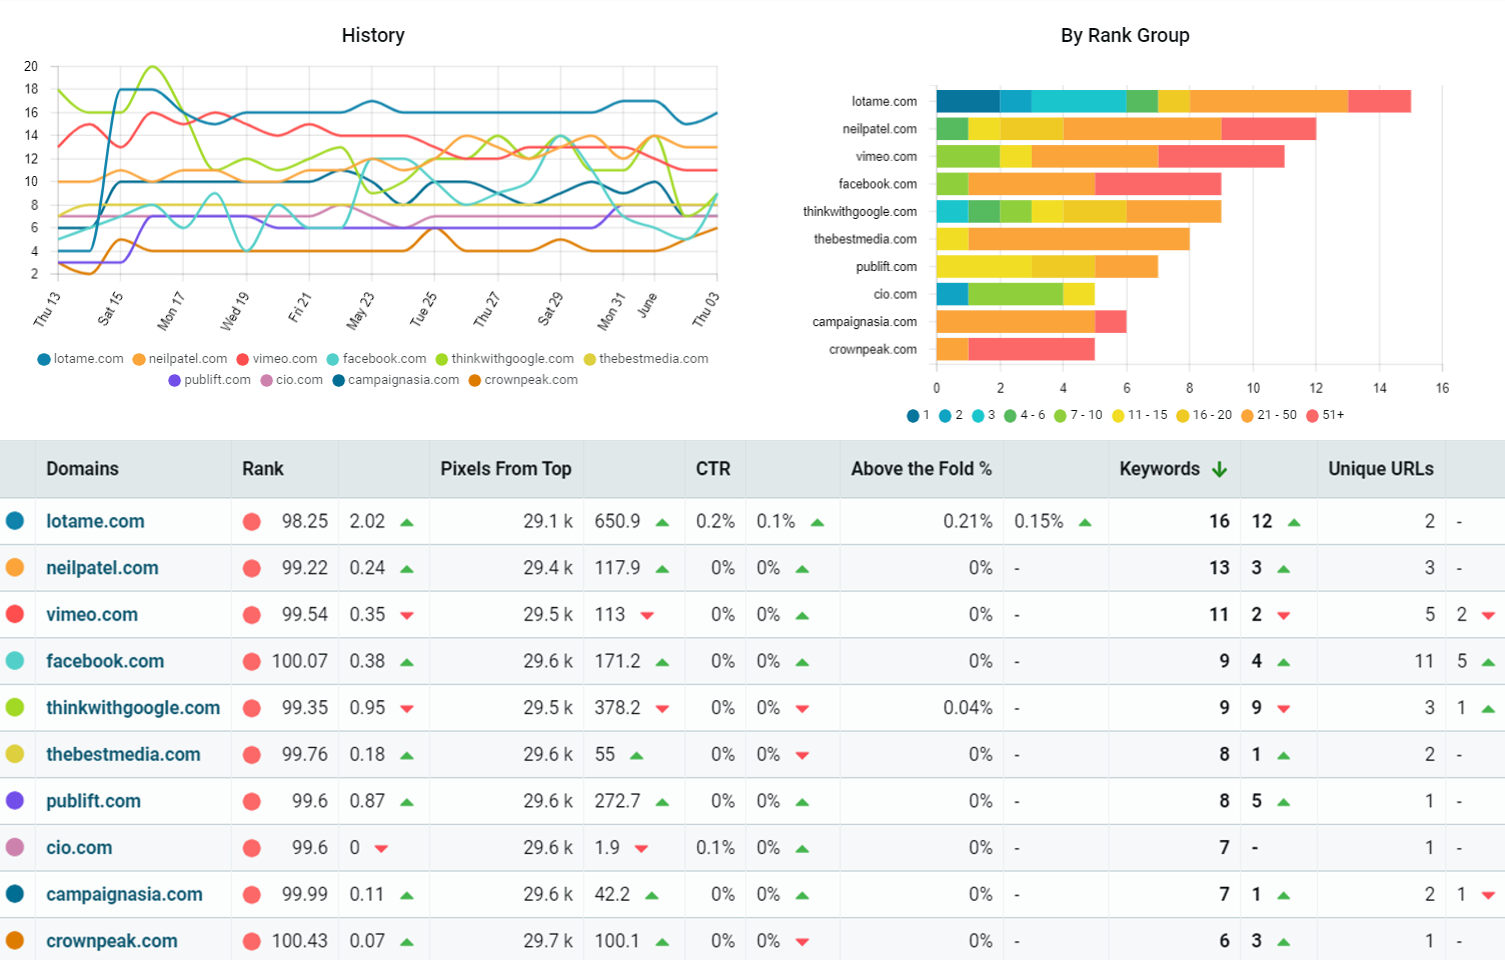The height and width of the screenshot is (960, 1505).
Task: Sort by the Above the Fold % header
Action: 920,468
